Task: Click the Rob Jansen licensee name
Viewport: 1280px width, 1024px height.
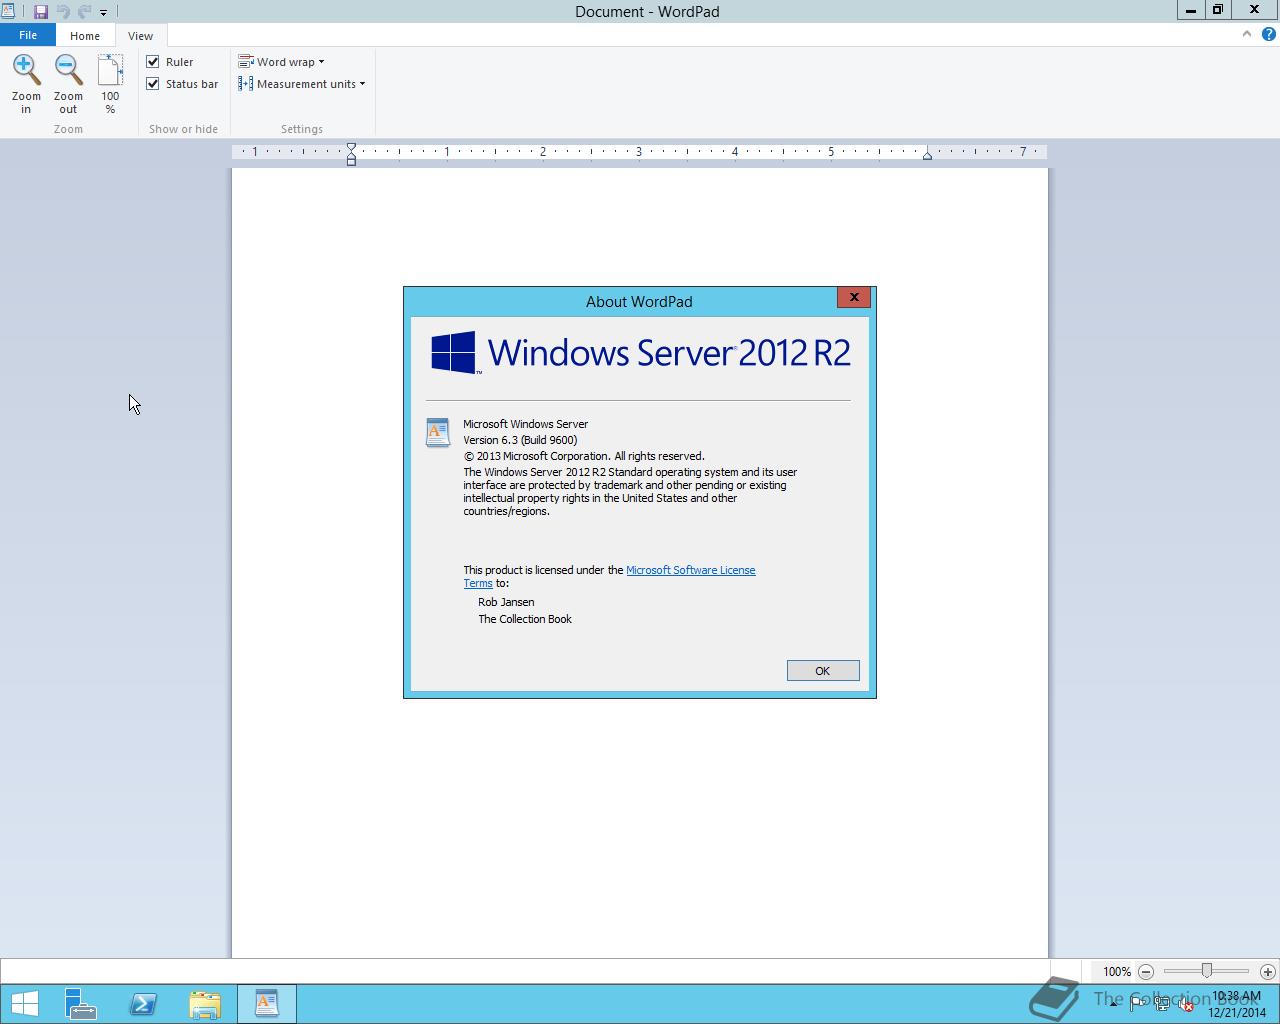Action: pyautogui.click(x=506, y=602)
